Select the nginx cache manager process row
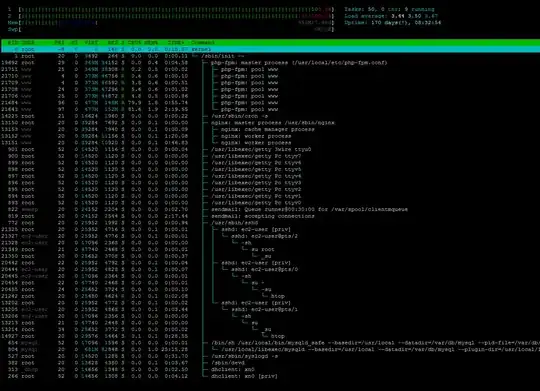 click(270, 129)
